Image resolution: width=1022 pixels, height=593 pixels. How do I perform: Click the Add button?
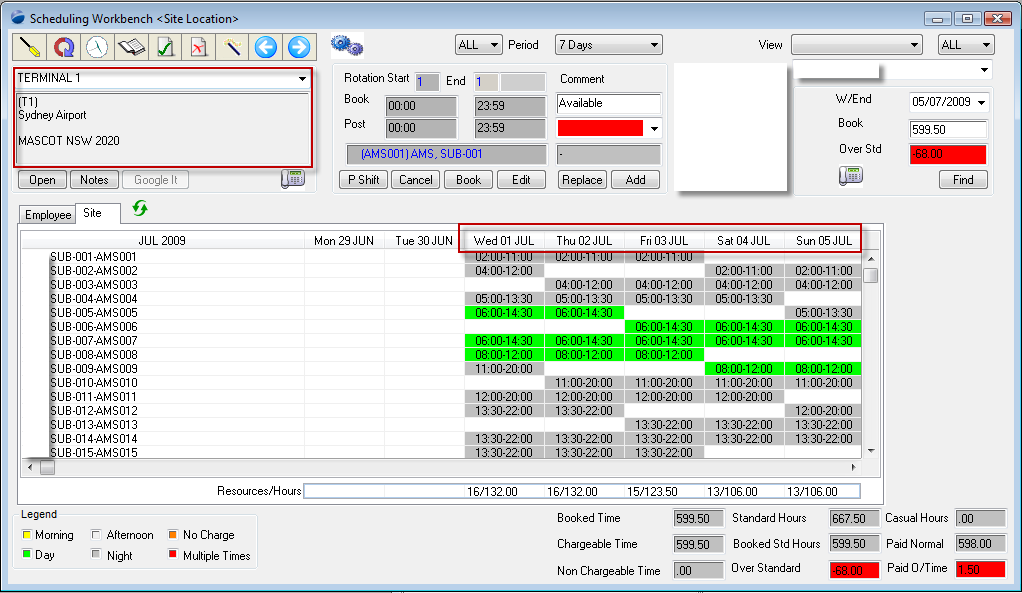point(635,180)
